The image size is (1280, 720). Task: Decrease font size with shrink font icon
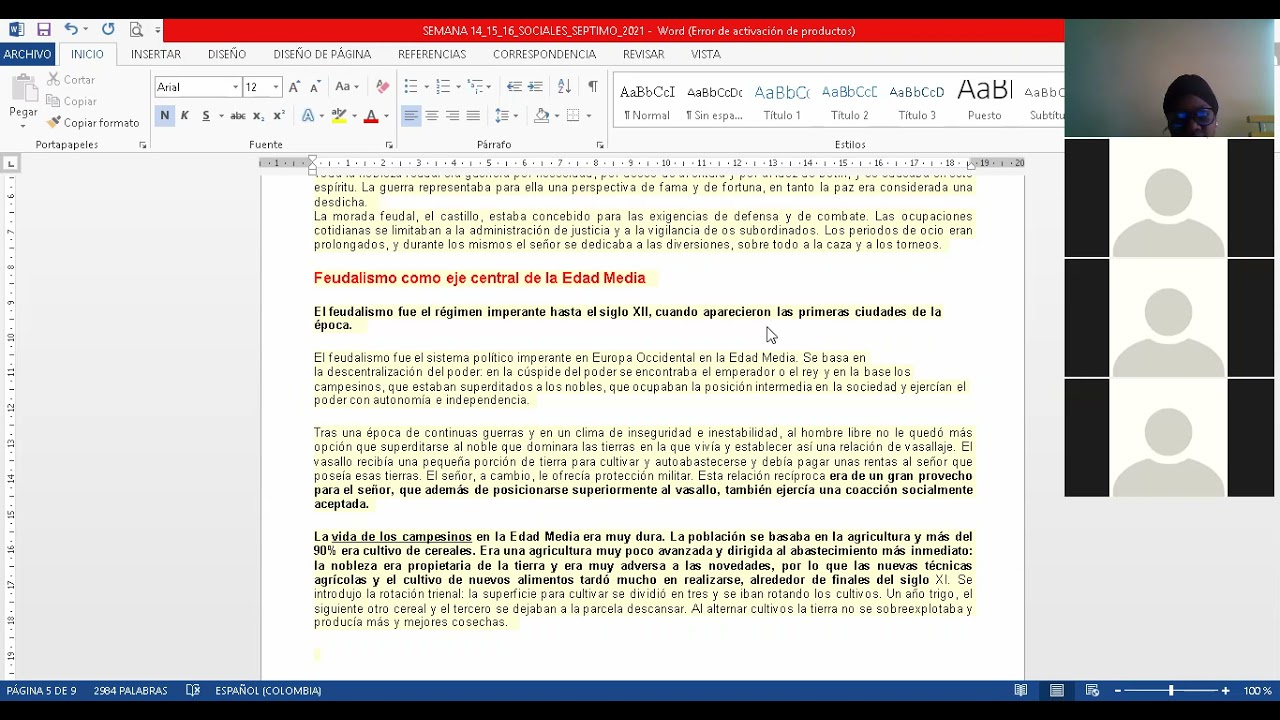coord(315,87)
